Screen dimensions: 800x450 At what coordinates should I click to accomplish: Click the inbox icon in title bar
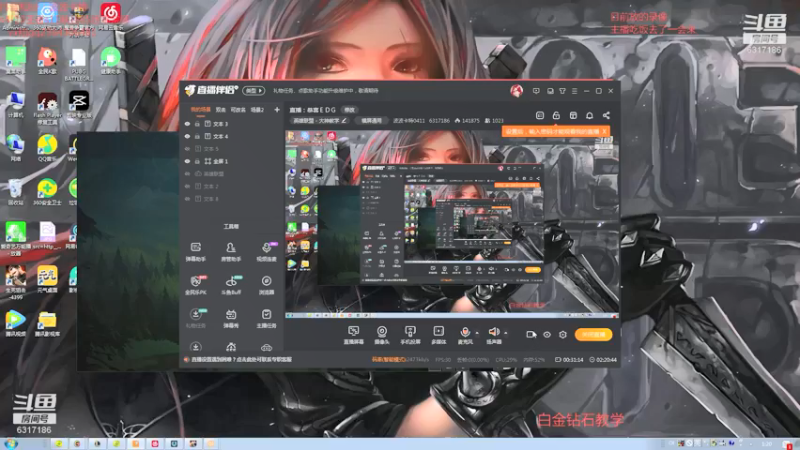coord(550,91)
